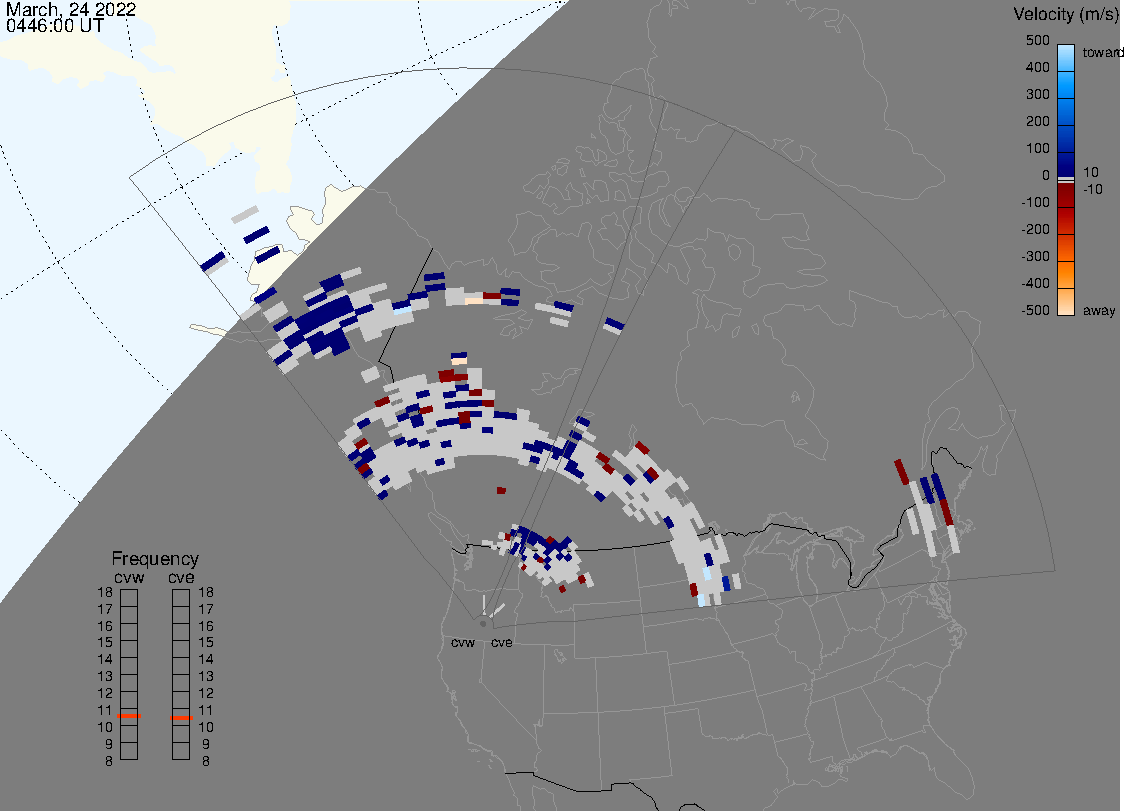The width and height of the screenshot is (1124, 811).
Task: Pick the dark navy segment just above zero
Action: click(1066, 163)
